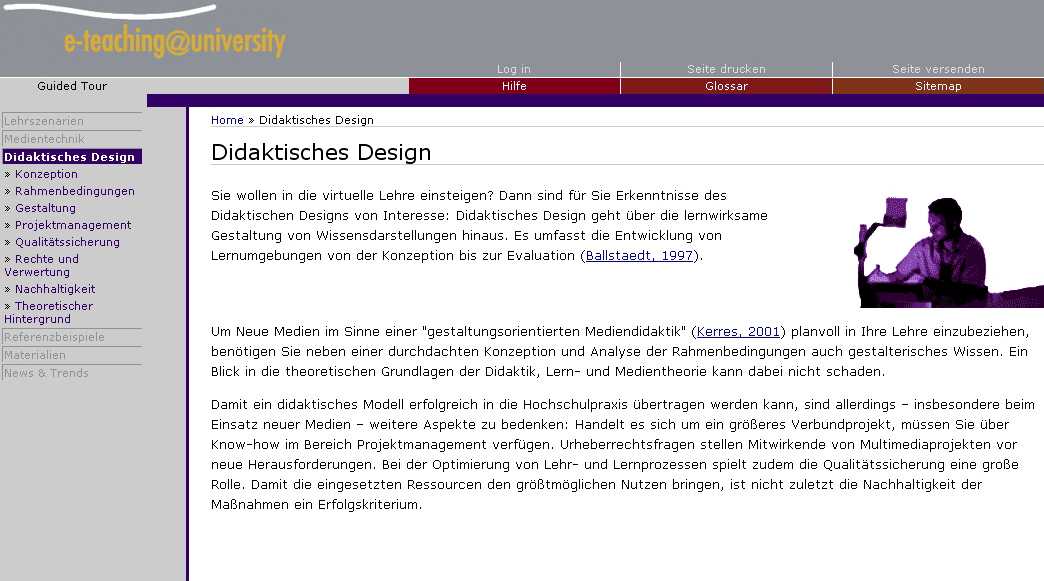The image size is (1044, 581).
Task: Open the Log in link
Action: pos(514,69)
